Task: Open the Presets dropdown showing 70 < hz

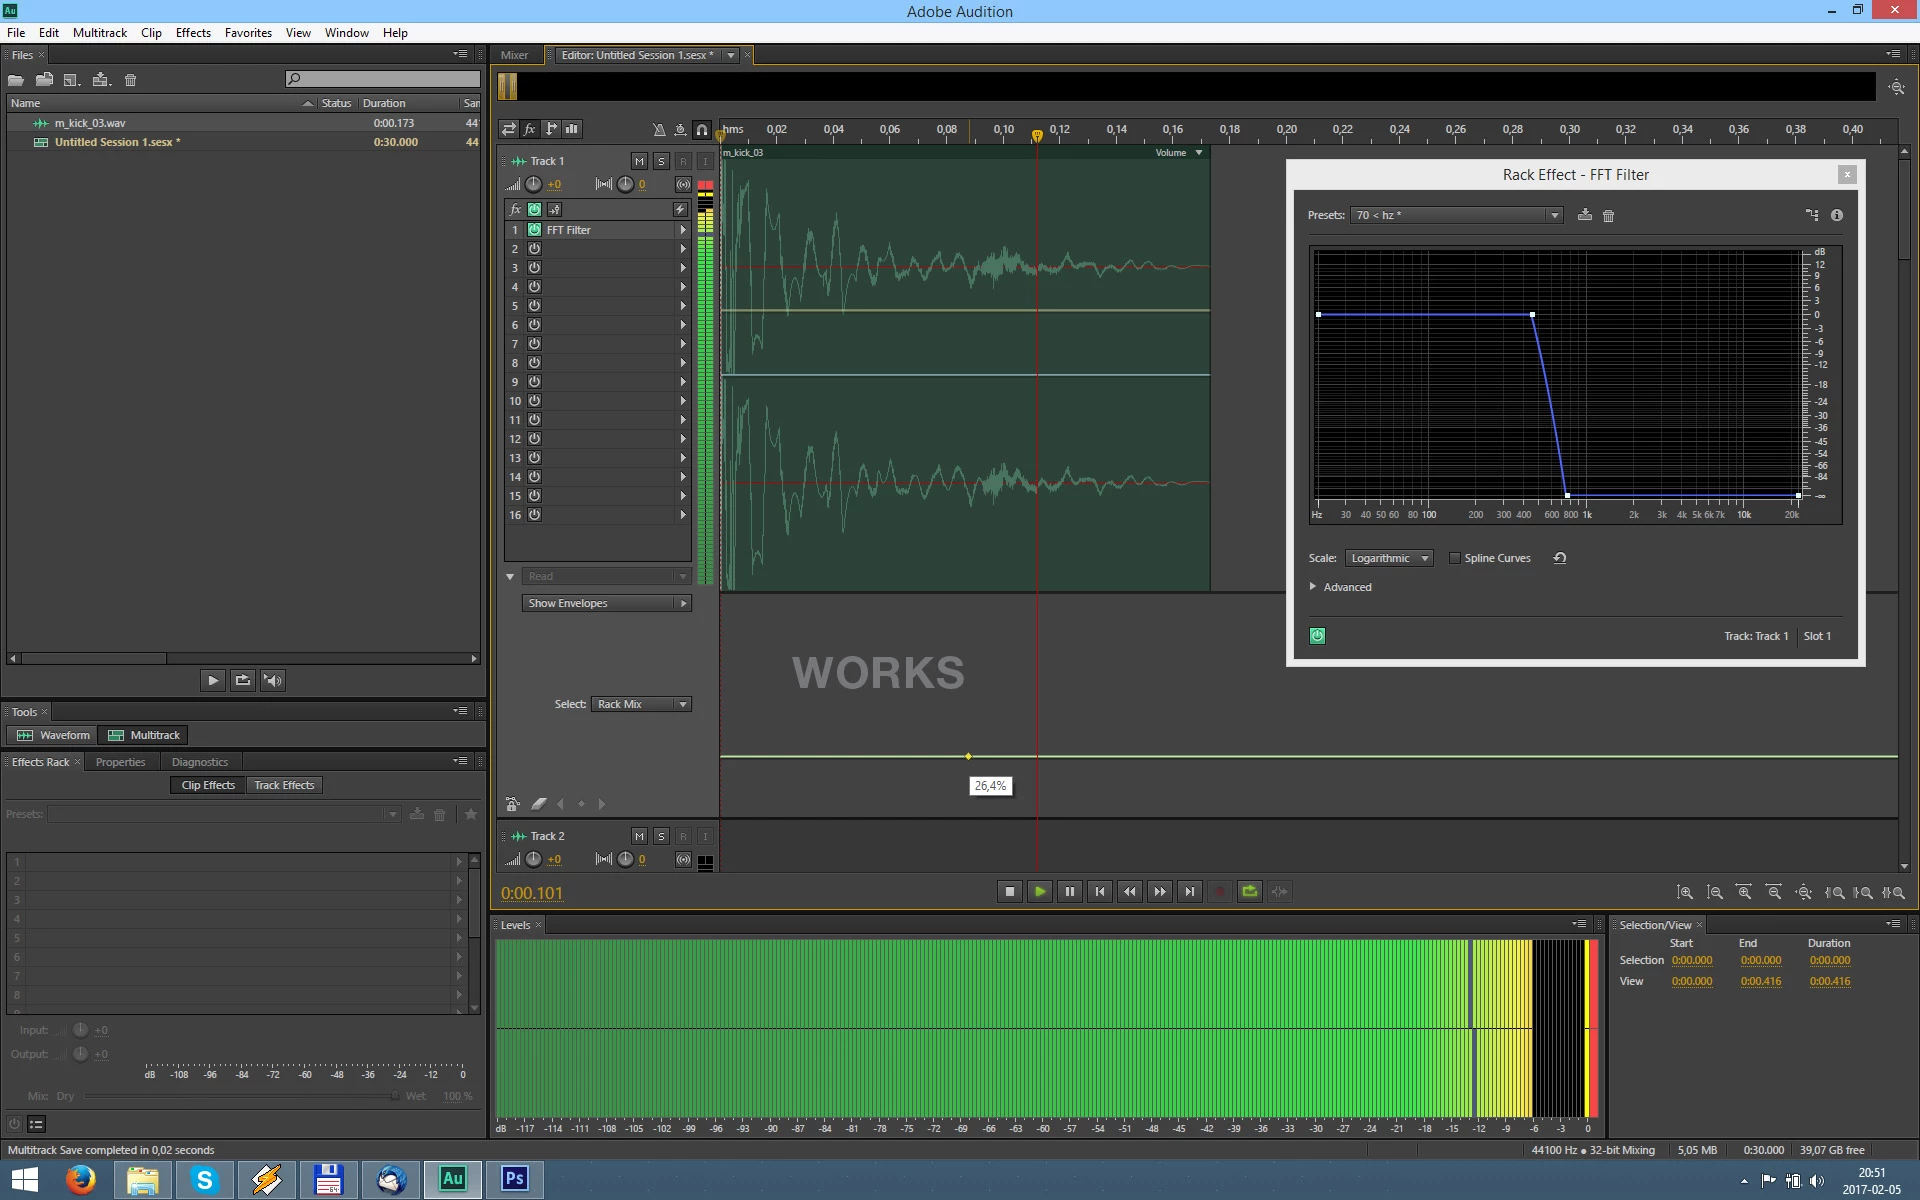Action: point(1455,215)
